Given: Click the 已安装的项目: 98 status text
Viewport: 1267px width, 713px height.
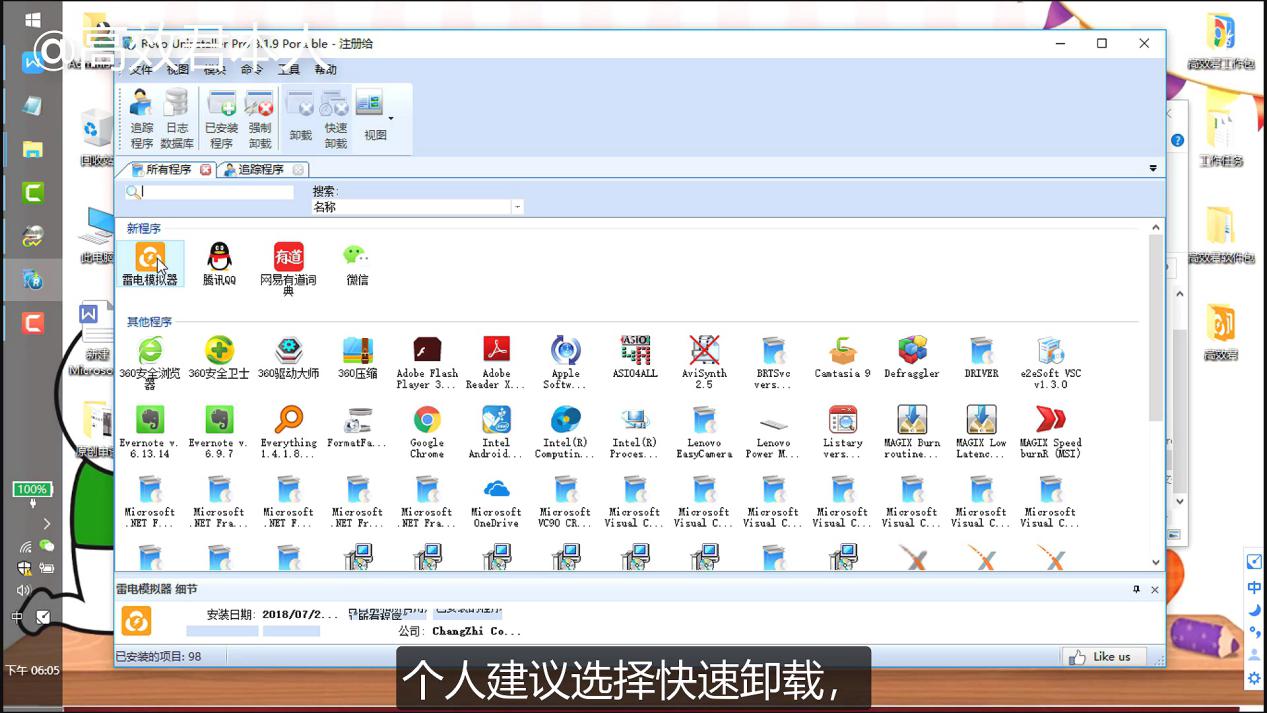Looking at the screenshot, I should (x=158, y=657).
